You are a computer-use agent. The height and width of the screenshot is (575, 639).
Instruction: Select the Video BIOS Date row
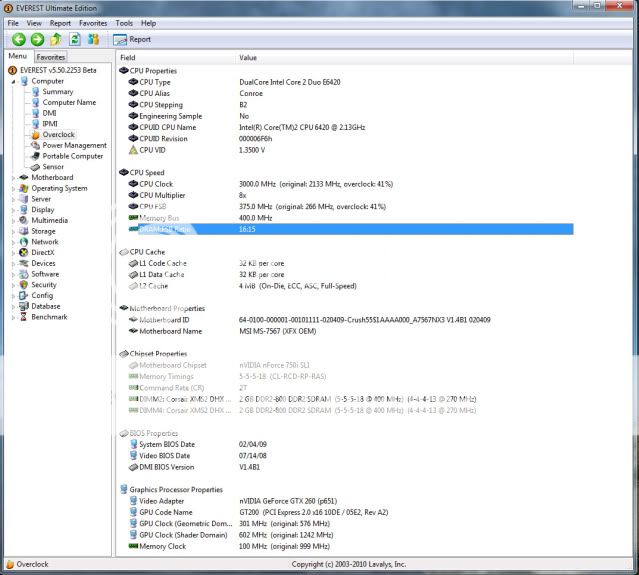click(x=350, y=456)
